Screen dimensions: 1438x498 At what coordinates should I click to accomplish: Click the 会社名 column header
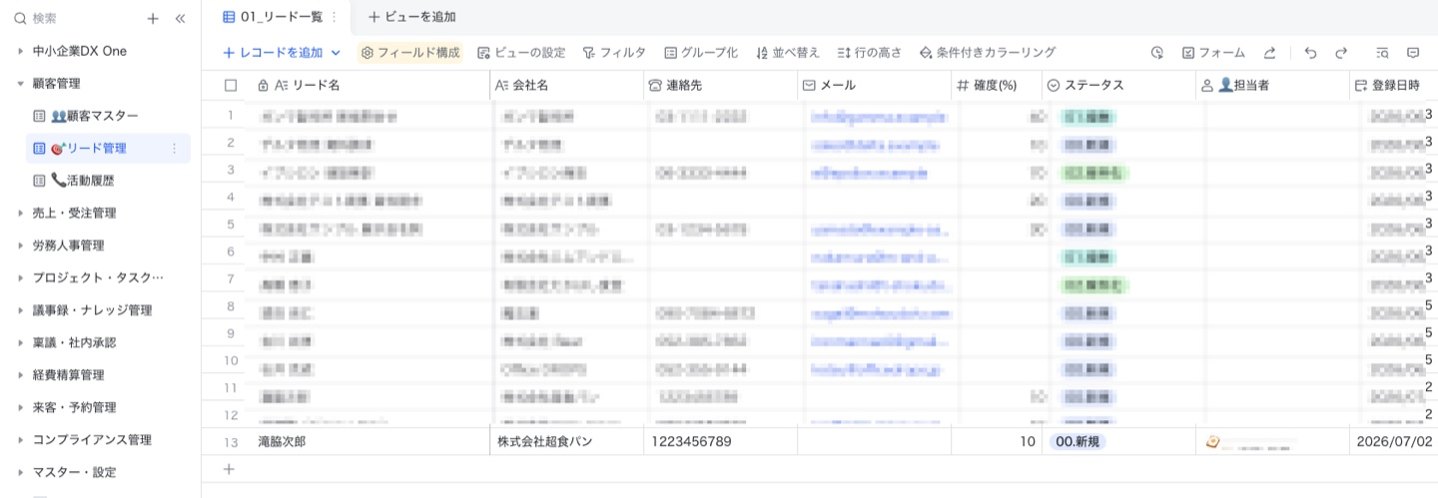pos(566,86)
